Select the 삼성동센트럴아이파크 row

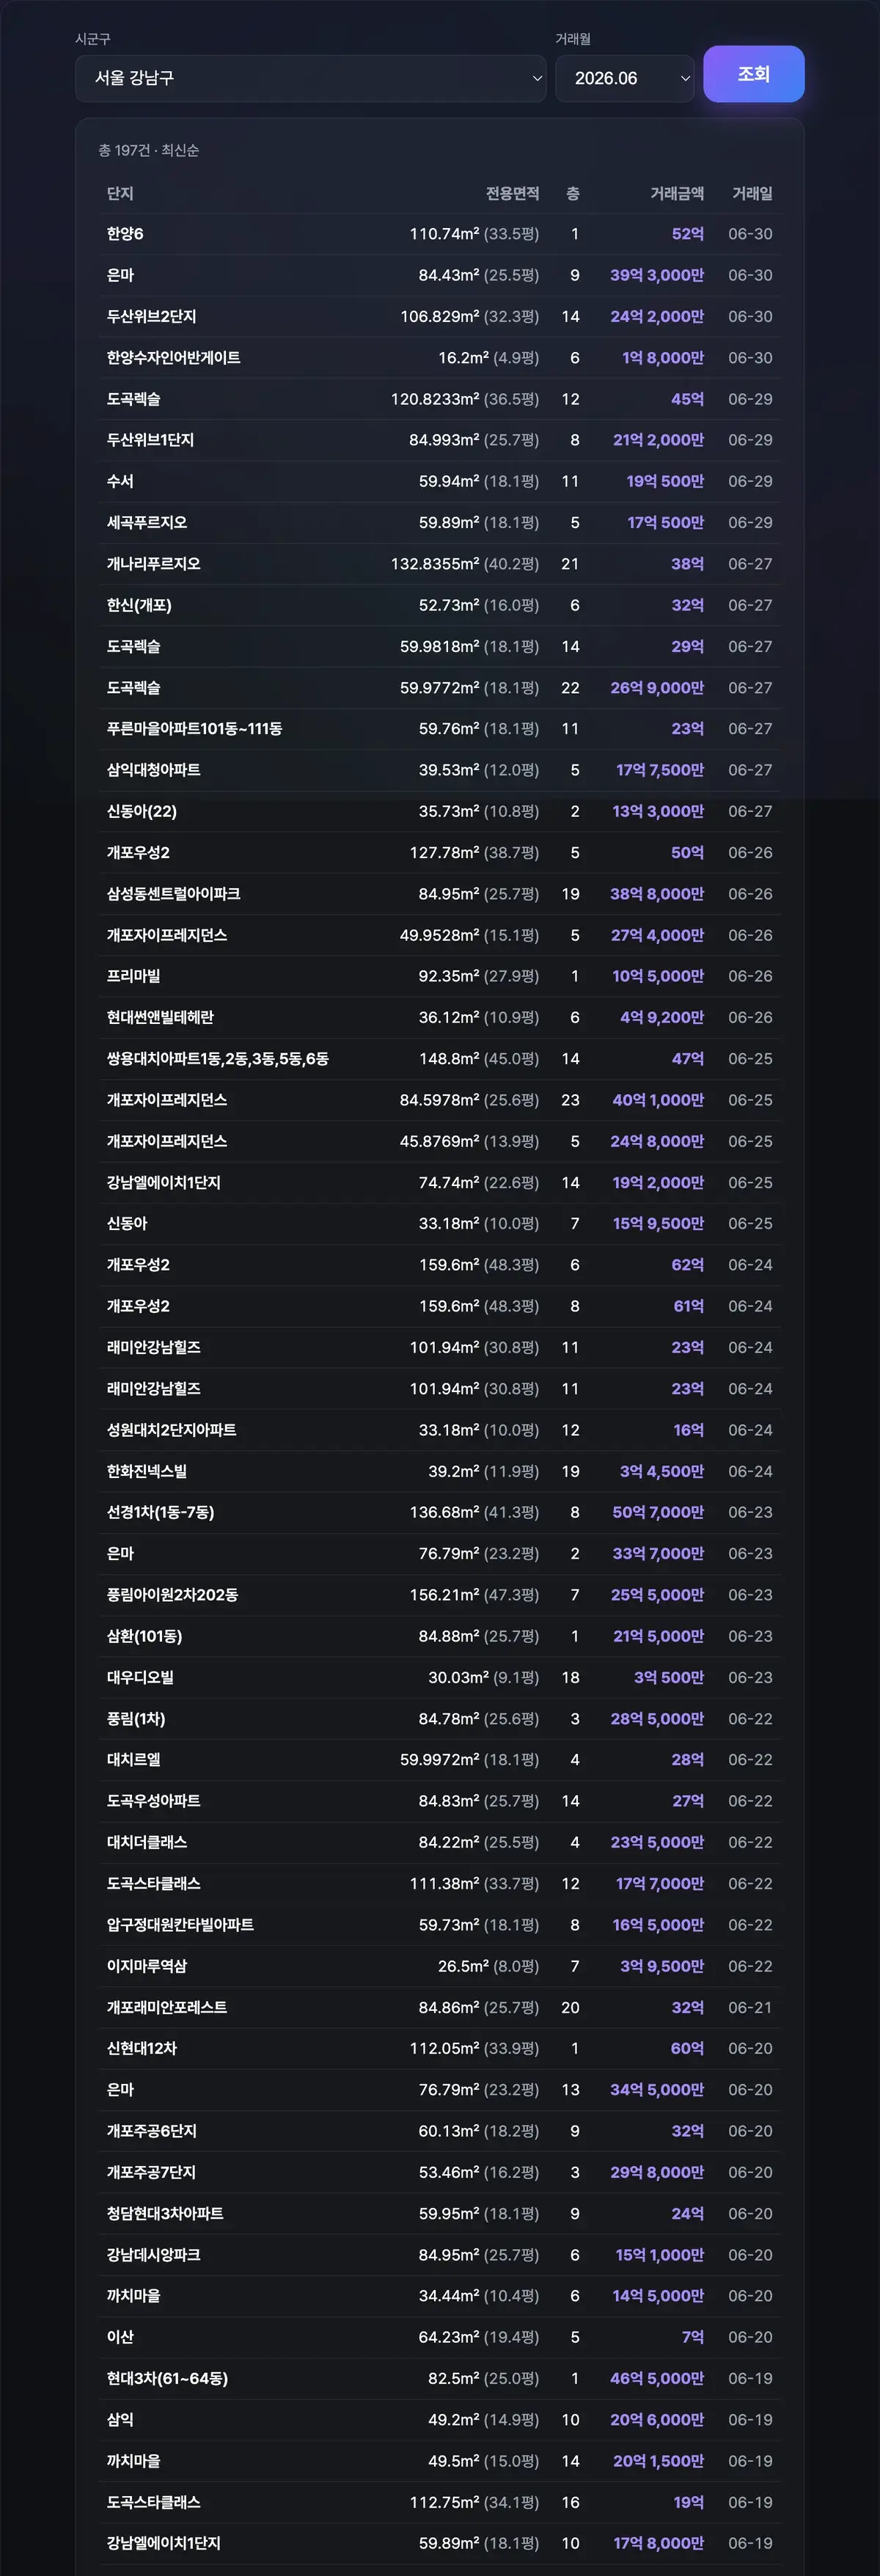(440, 894)
